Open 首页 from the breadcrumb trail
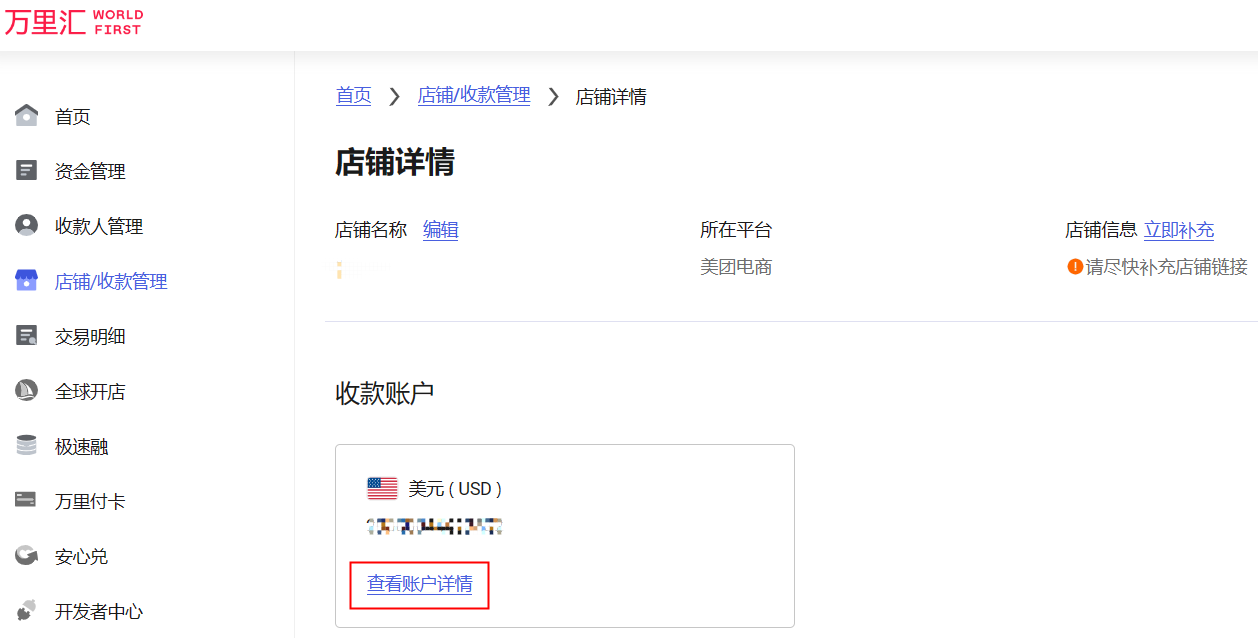The width and height of the screenshot is (1258, 638). pos(353,96)
